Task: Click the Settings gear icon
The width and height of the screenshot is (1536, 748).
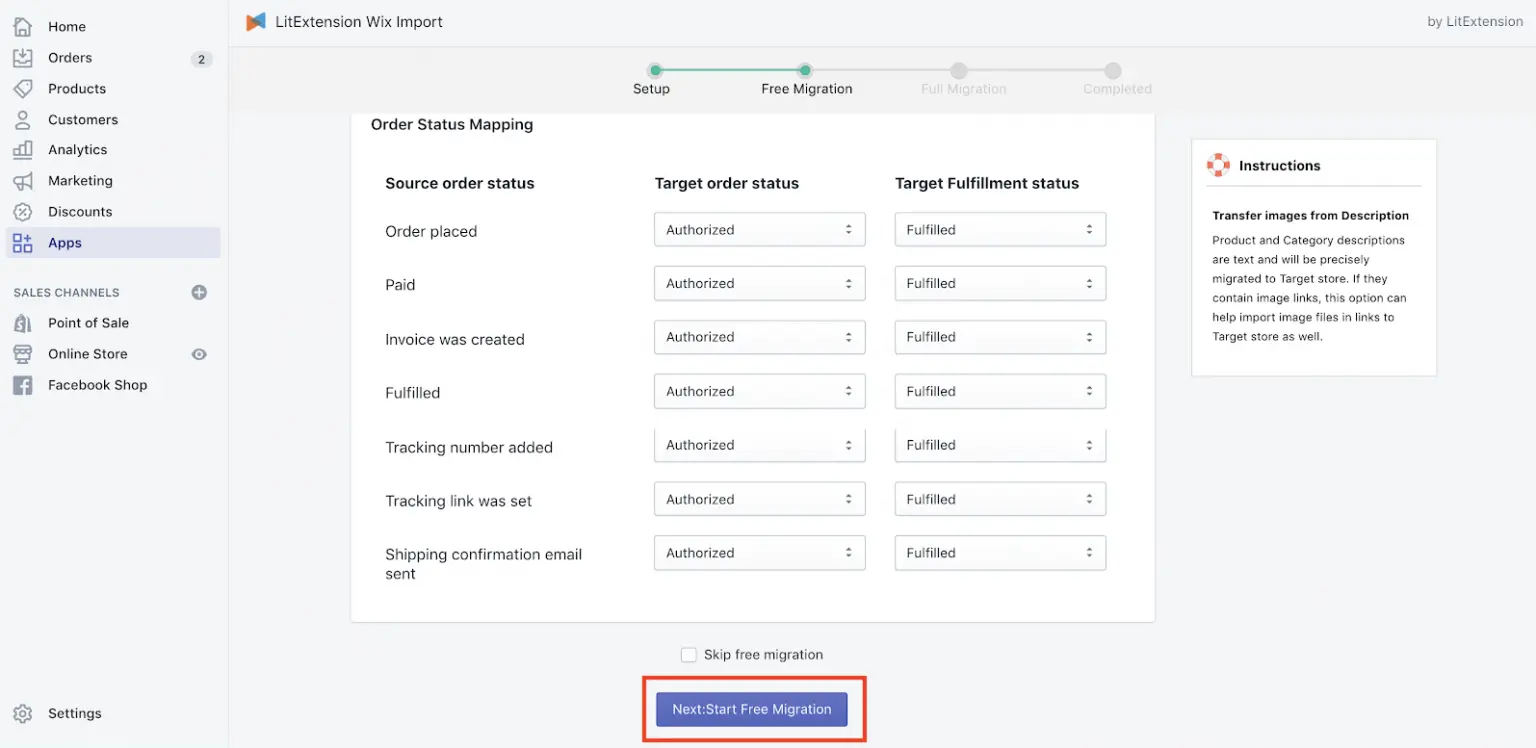Action: point(22,714)
